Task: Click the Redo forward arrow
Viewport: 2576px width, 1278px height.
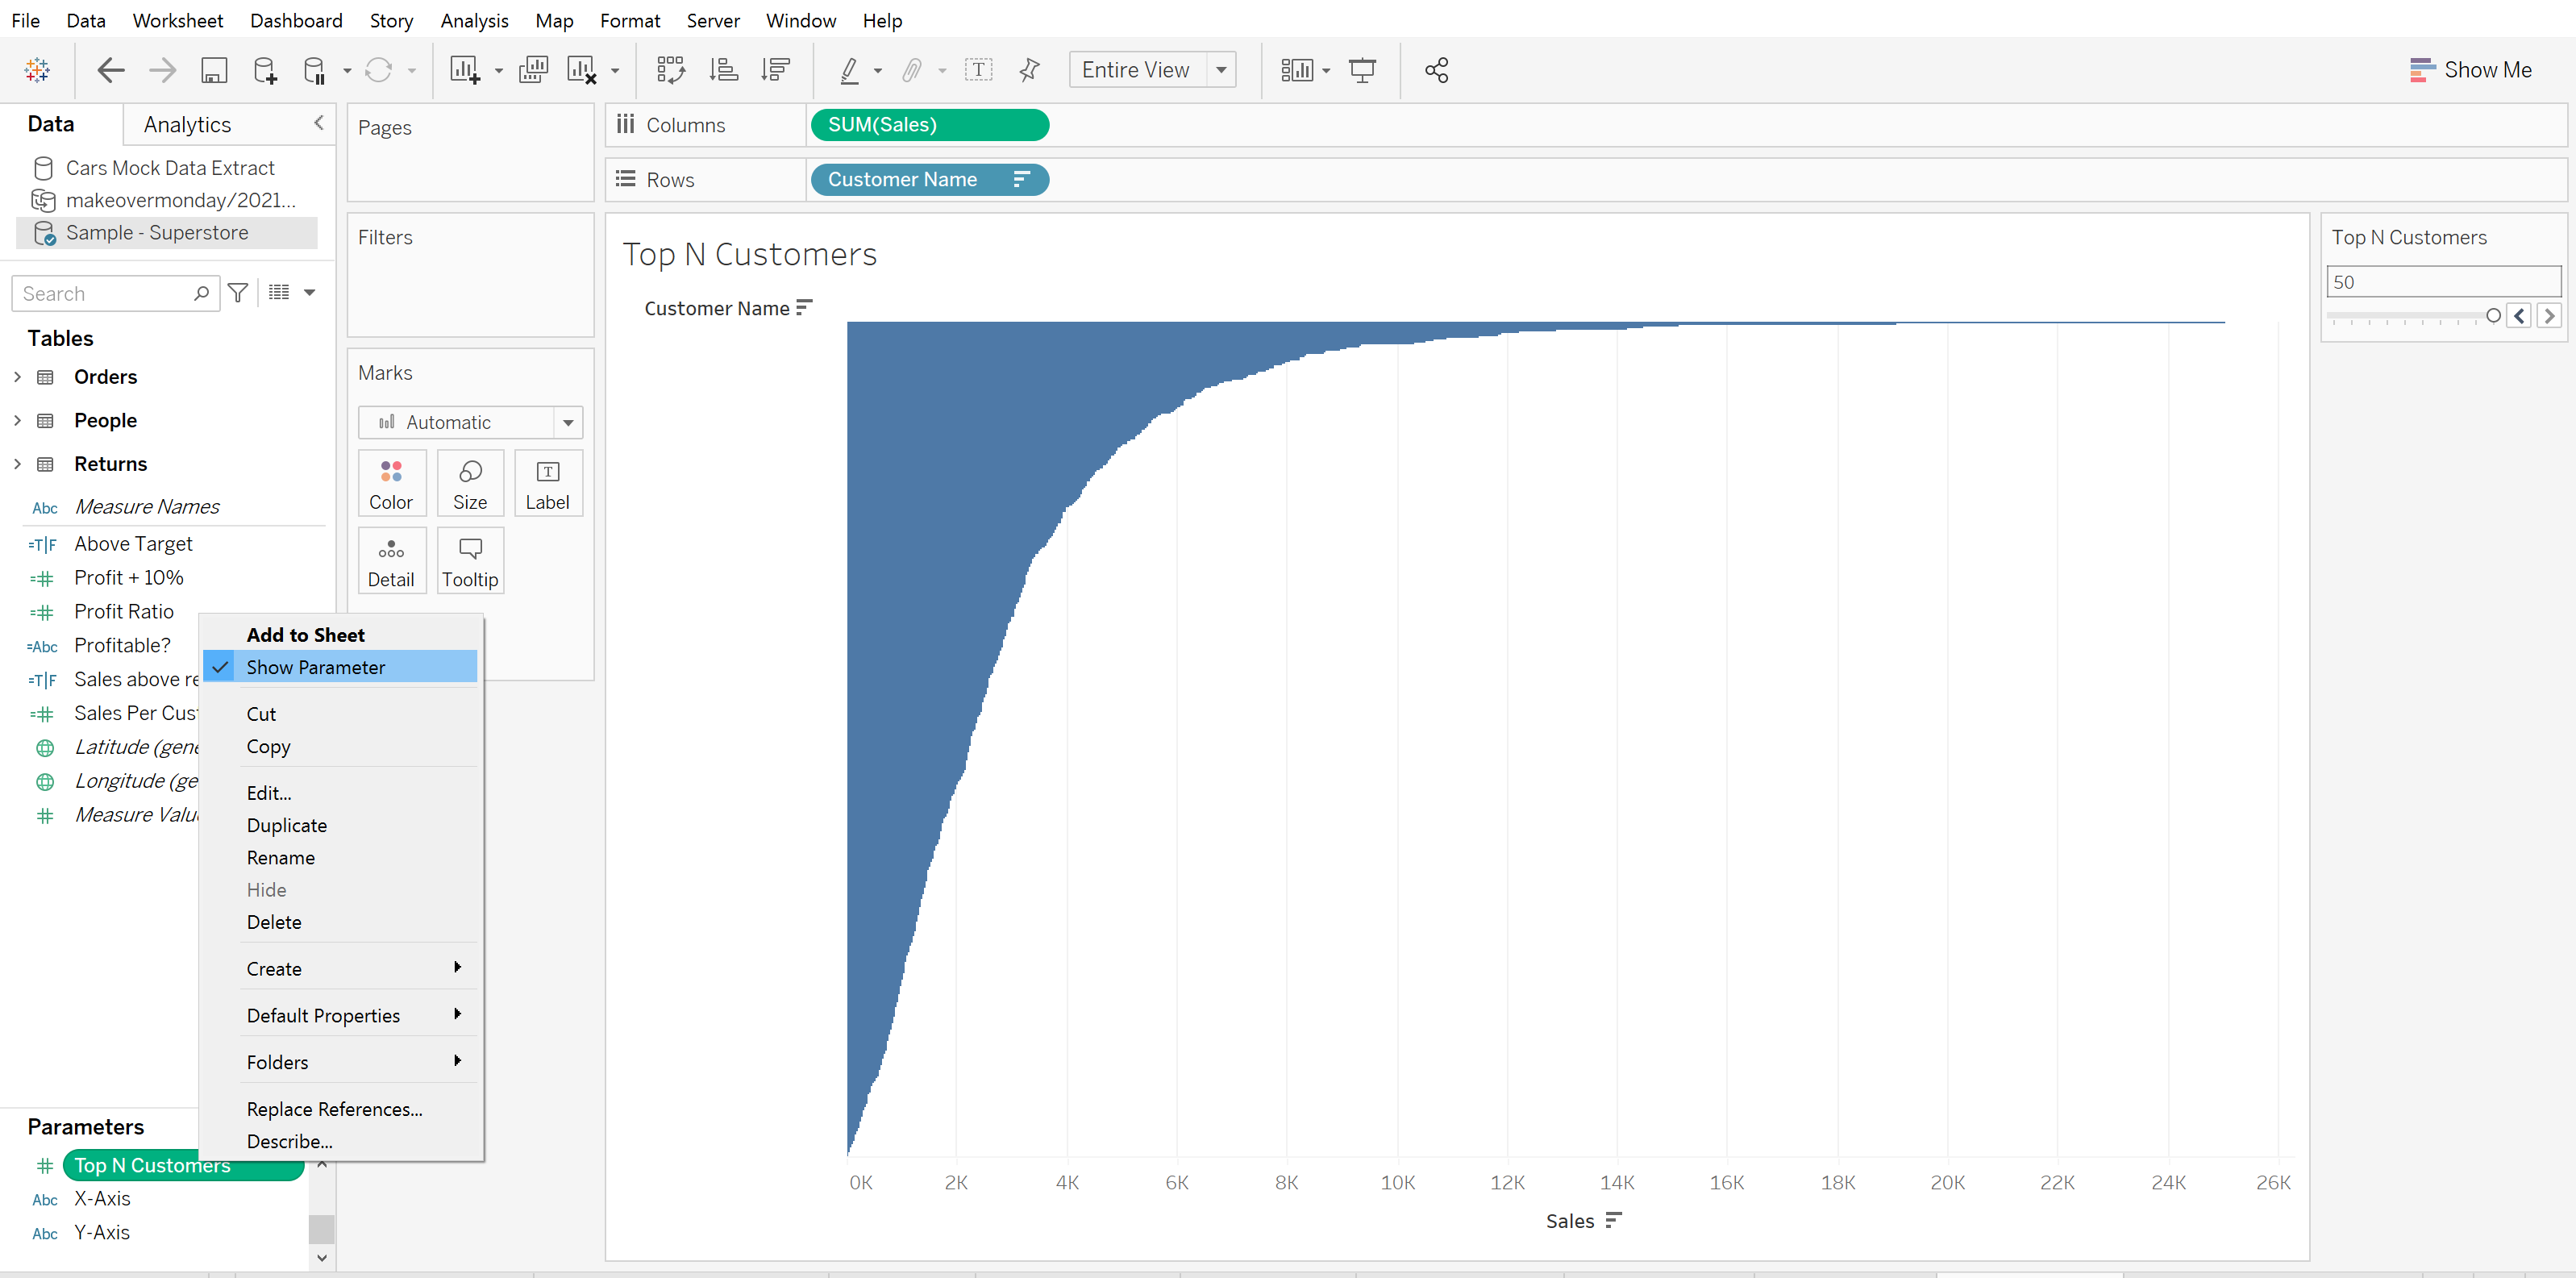Action: point(162,70)
